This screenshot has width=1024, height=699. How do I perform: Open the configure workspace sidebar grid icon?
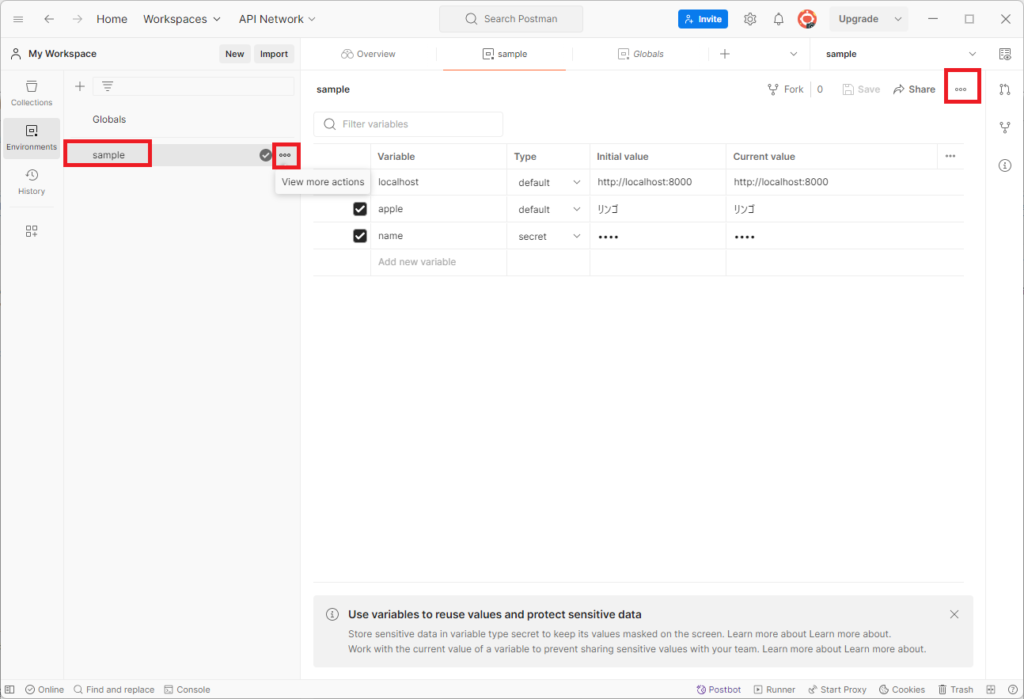click(x=31, y=231)
